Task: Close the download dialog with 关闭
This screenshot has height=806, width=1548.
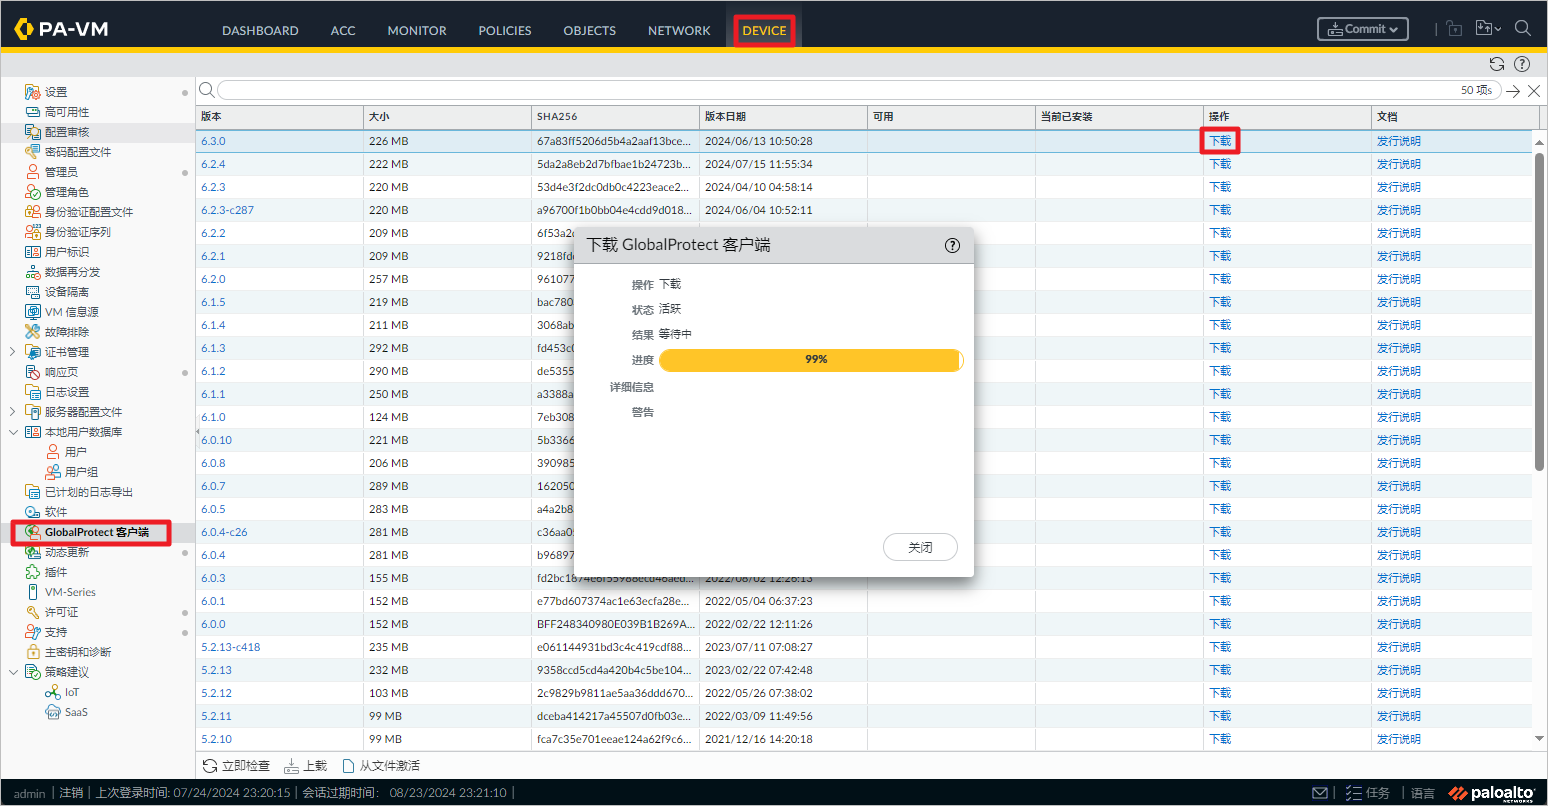Action: pos(920,547)
